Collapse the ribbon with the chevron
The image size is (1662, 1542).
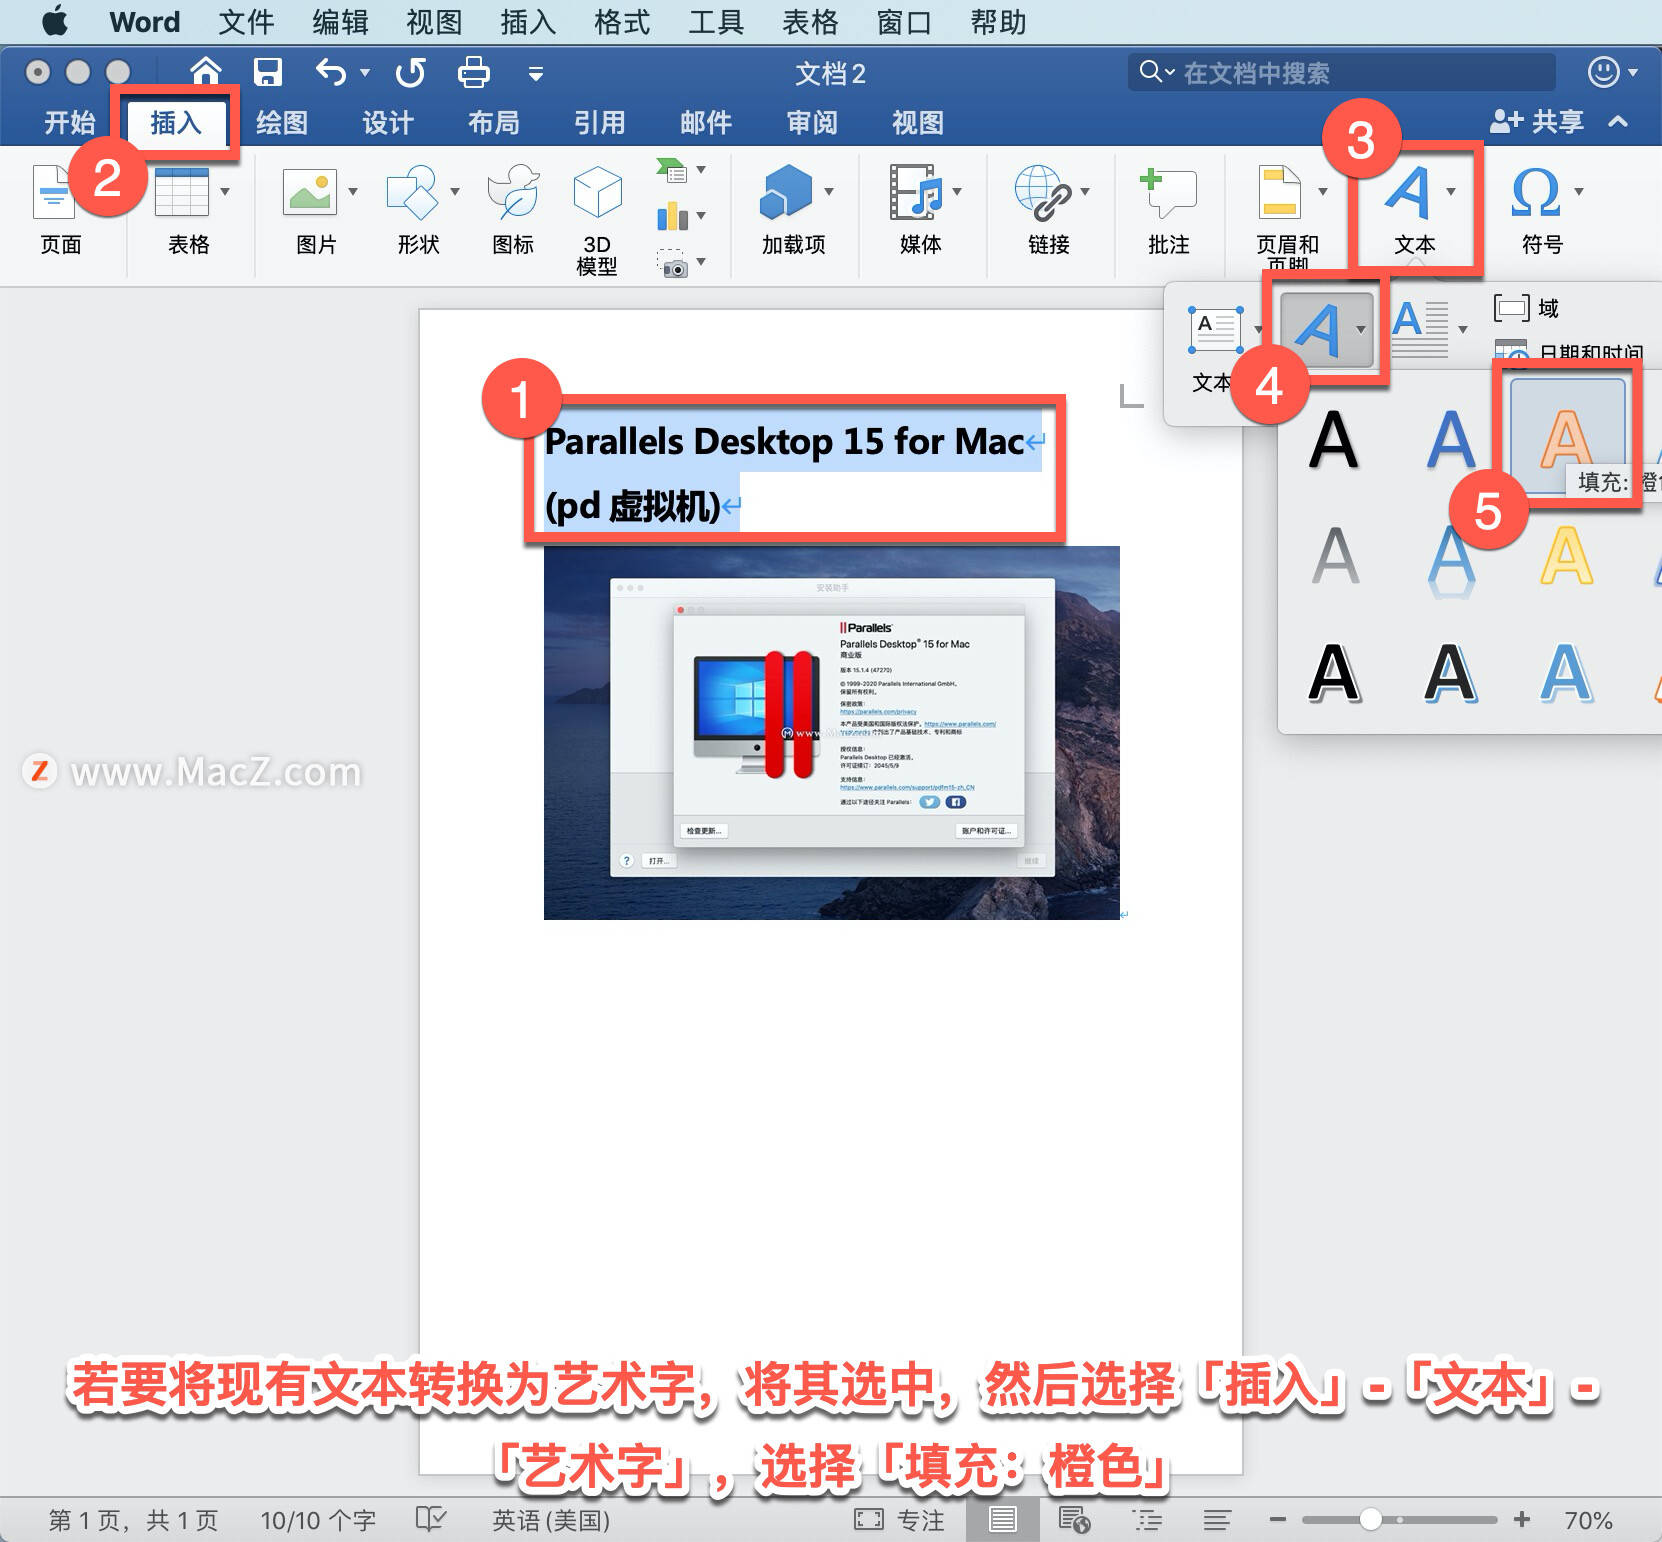coord(1618,122)
